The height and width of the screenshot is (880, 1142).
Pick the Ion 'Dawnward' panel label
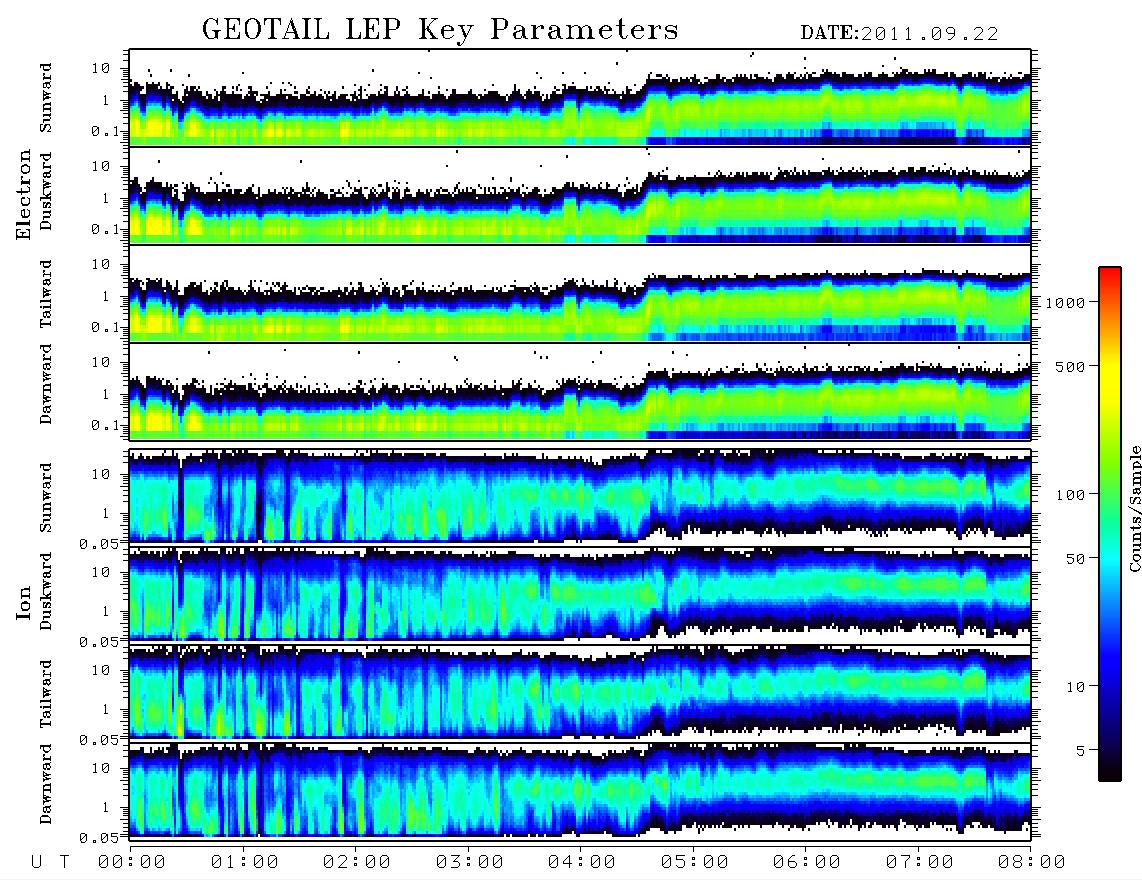pyautogui.click(x=46, y=784)
